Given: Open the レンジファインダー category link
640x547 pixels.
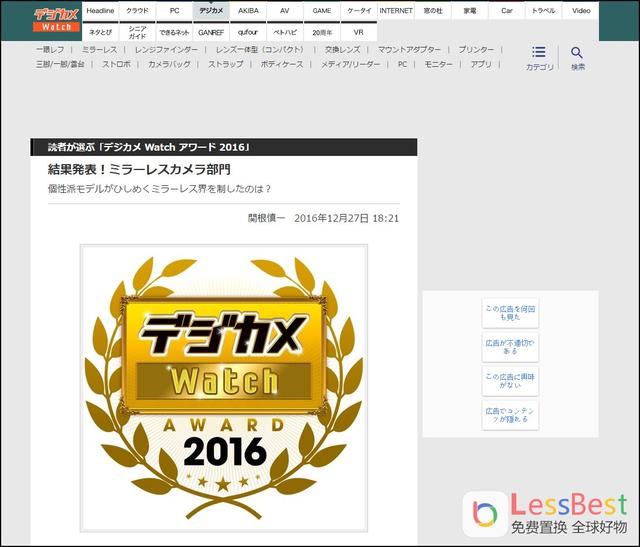Looking at the screenshot, I should click(166, 50).
